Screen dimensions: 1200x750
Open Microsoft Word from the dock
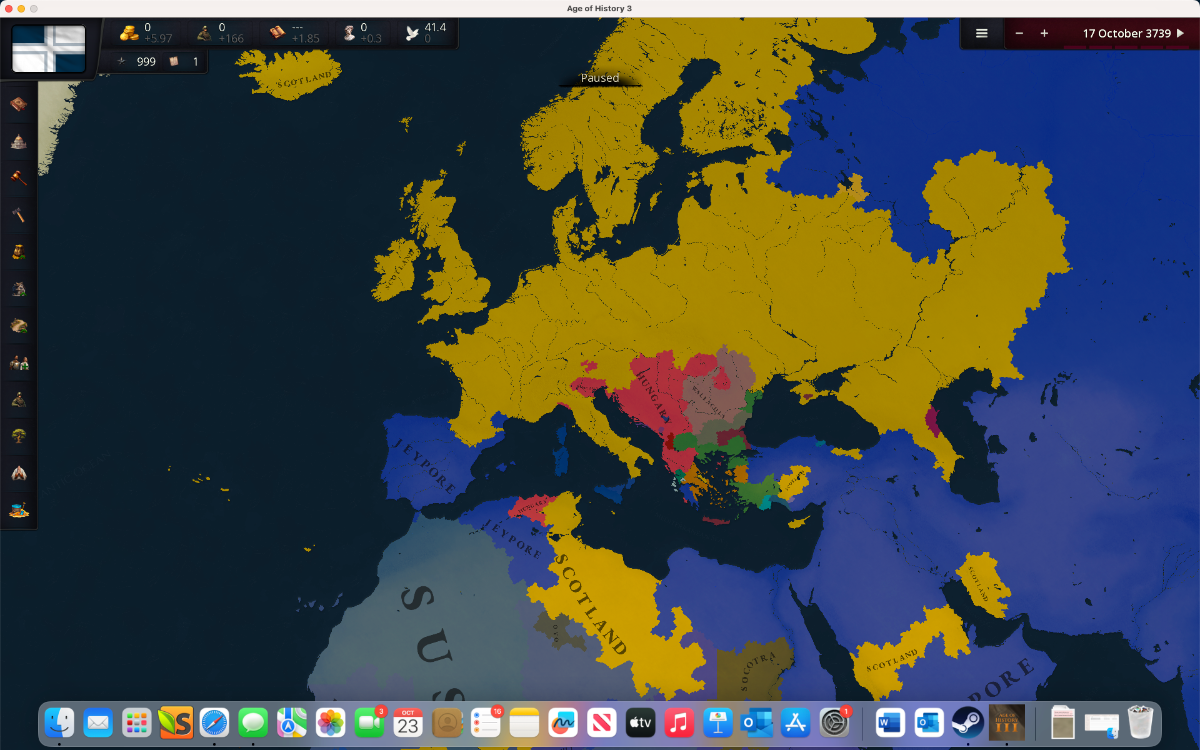tap(890, 722)
